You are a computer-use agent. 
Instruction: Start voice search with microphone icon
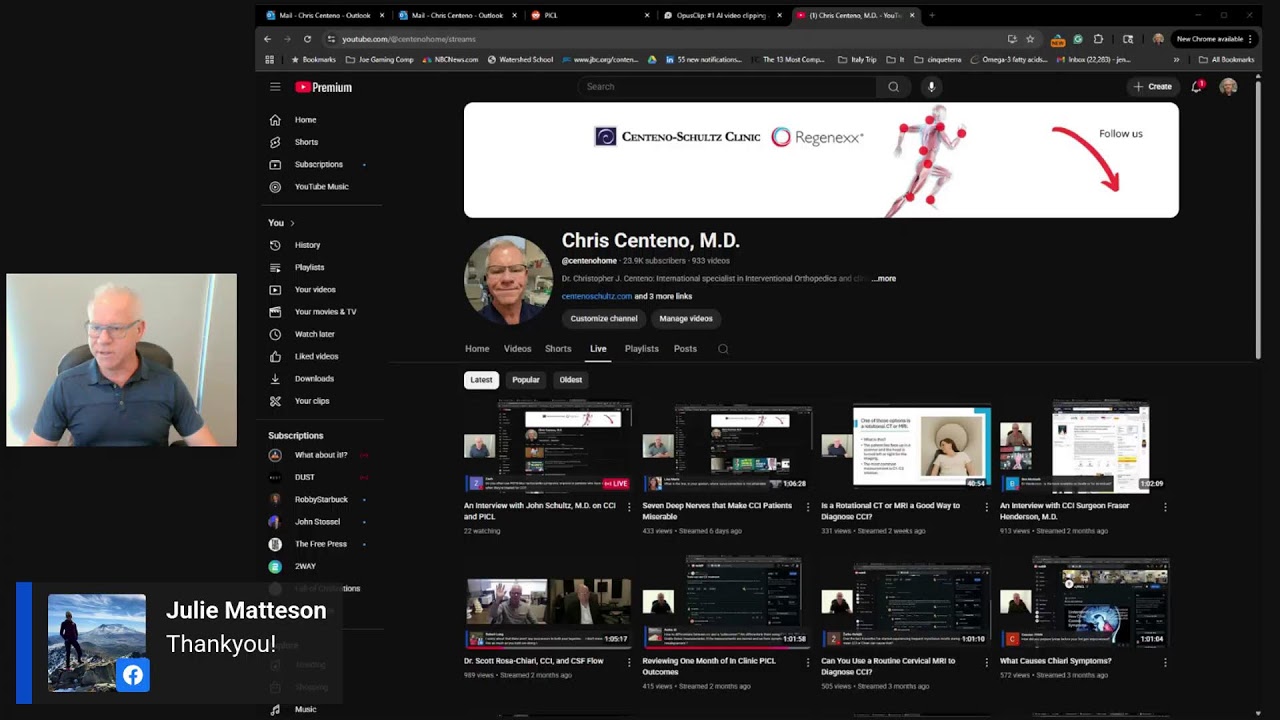coord(931,87)
